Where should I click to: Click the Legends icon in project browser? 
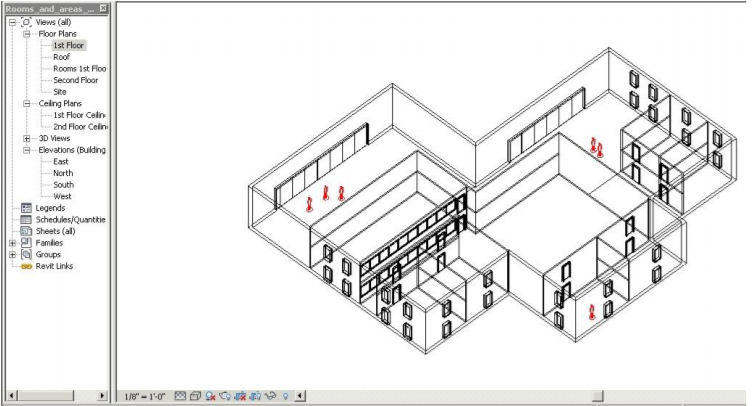tap(26, 208)
